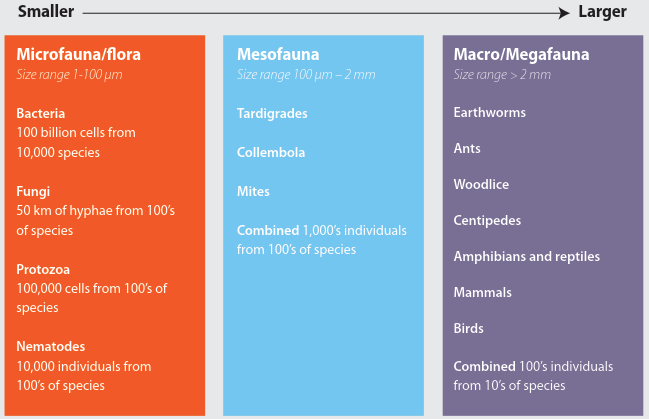Image resolution: width=649 pixels, height=419 pixels.
Task: Click the Smaller label at top
Action: (37, 12)
